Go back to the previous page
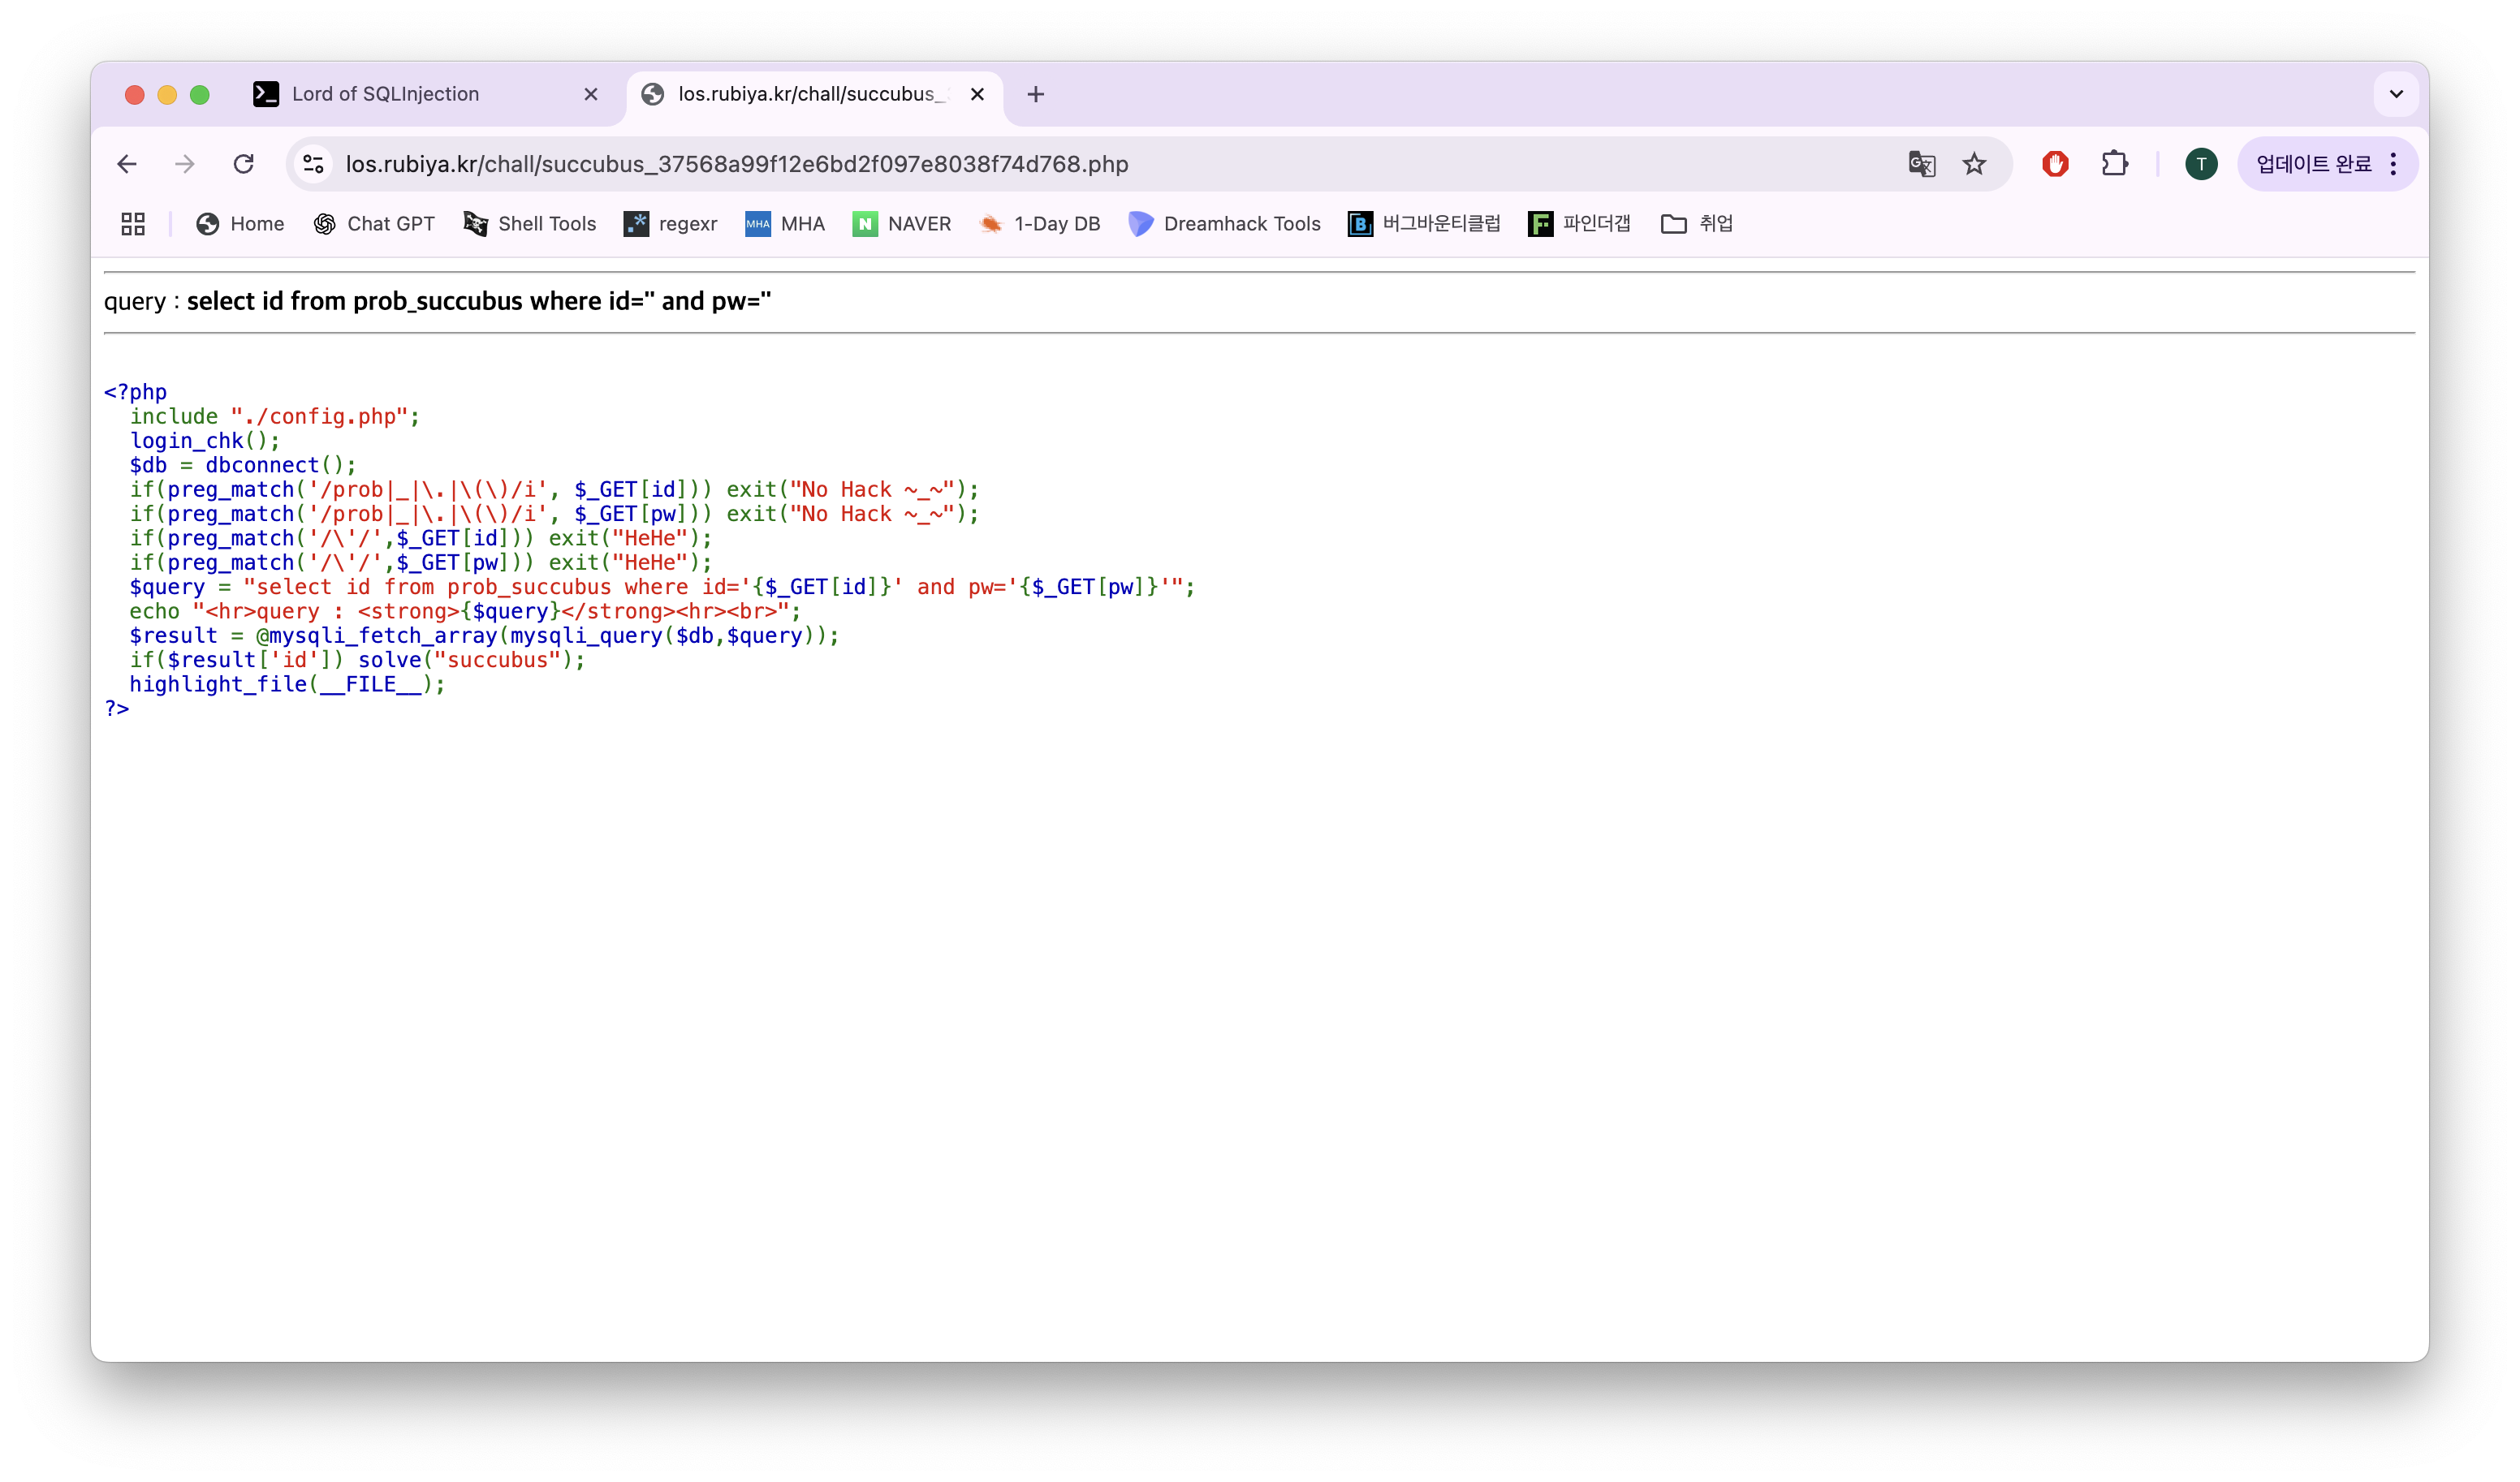 click(x=127, y=164)
